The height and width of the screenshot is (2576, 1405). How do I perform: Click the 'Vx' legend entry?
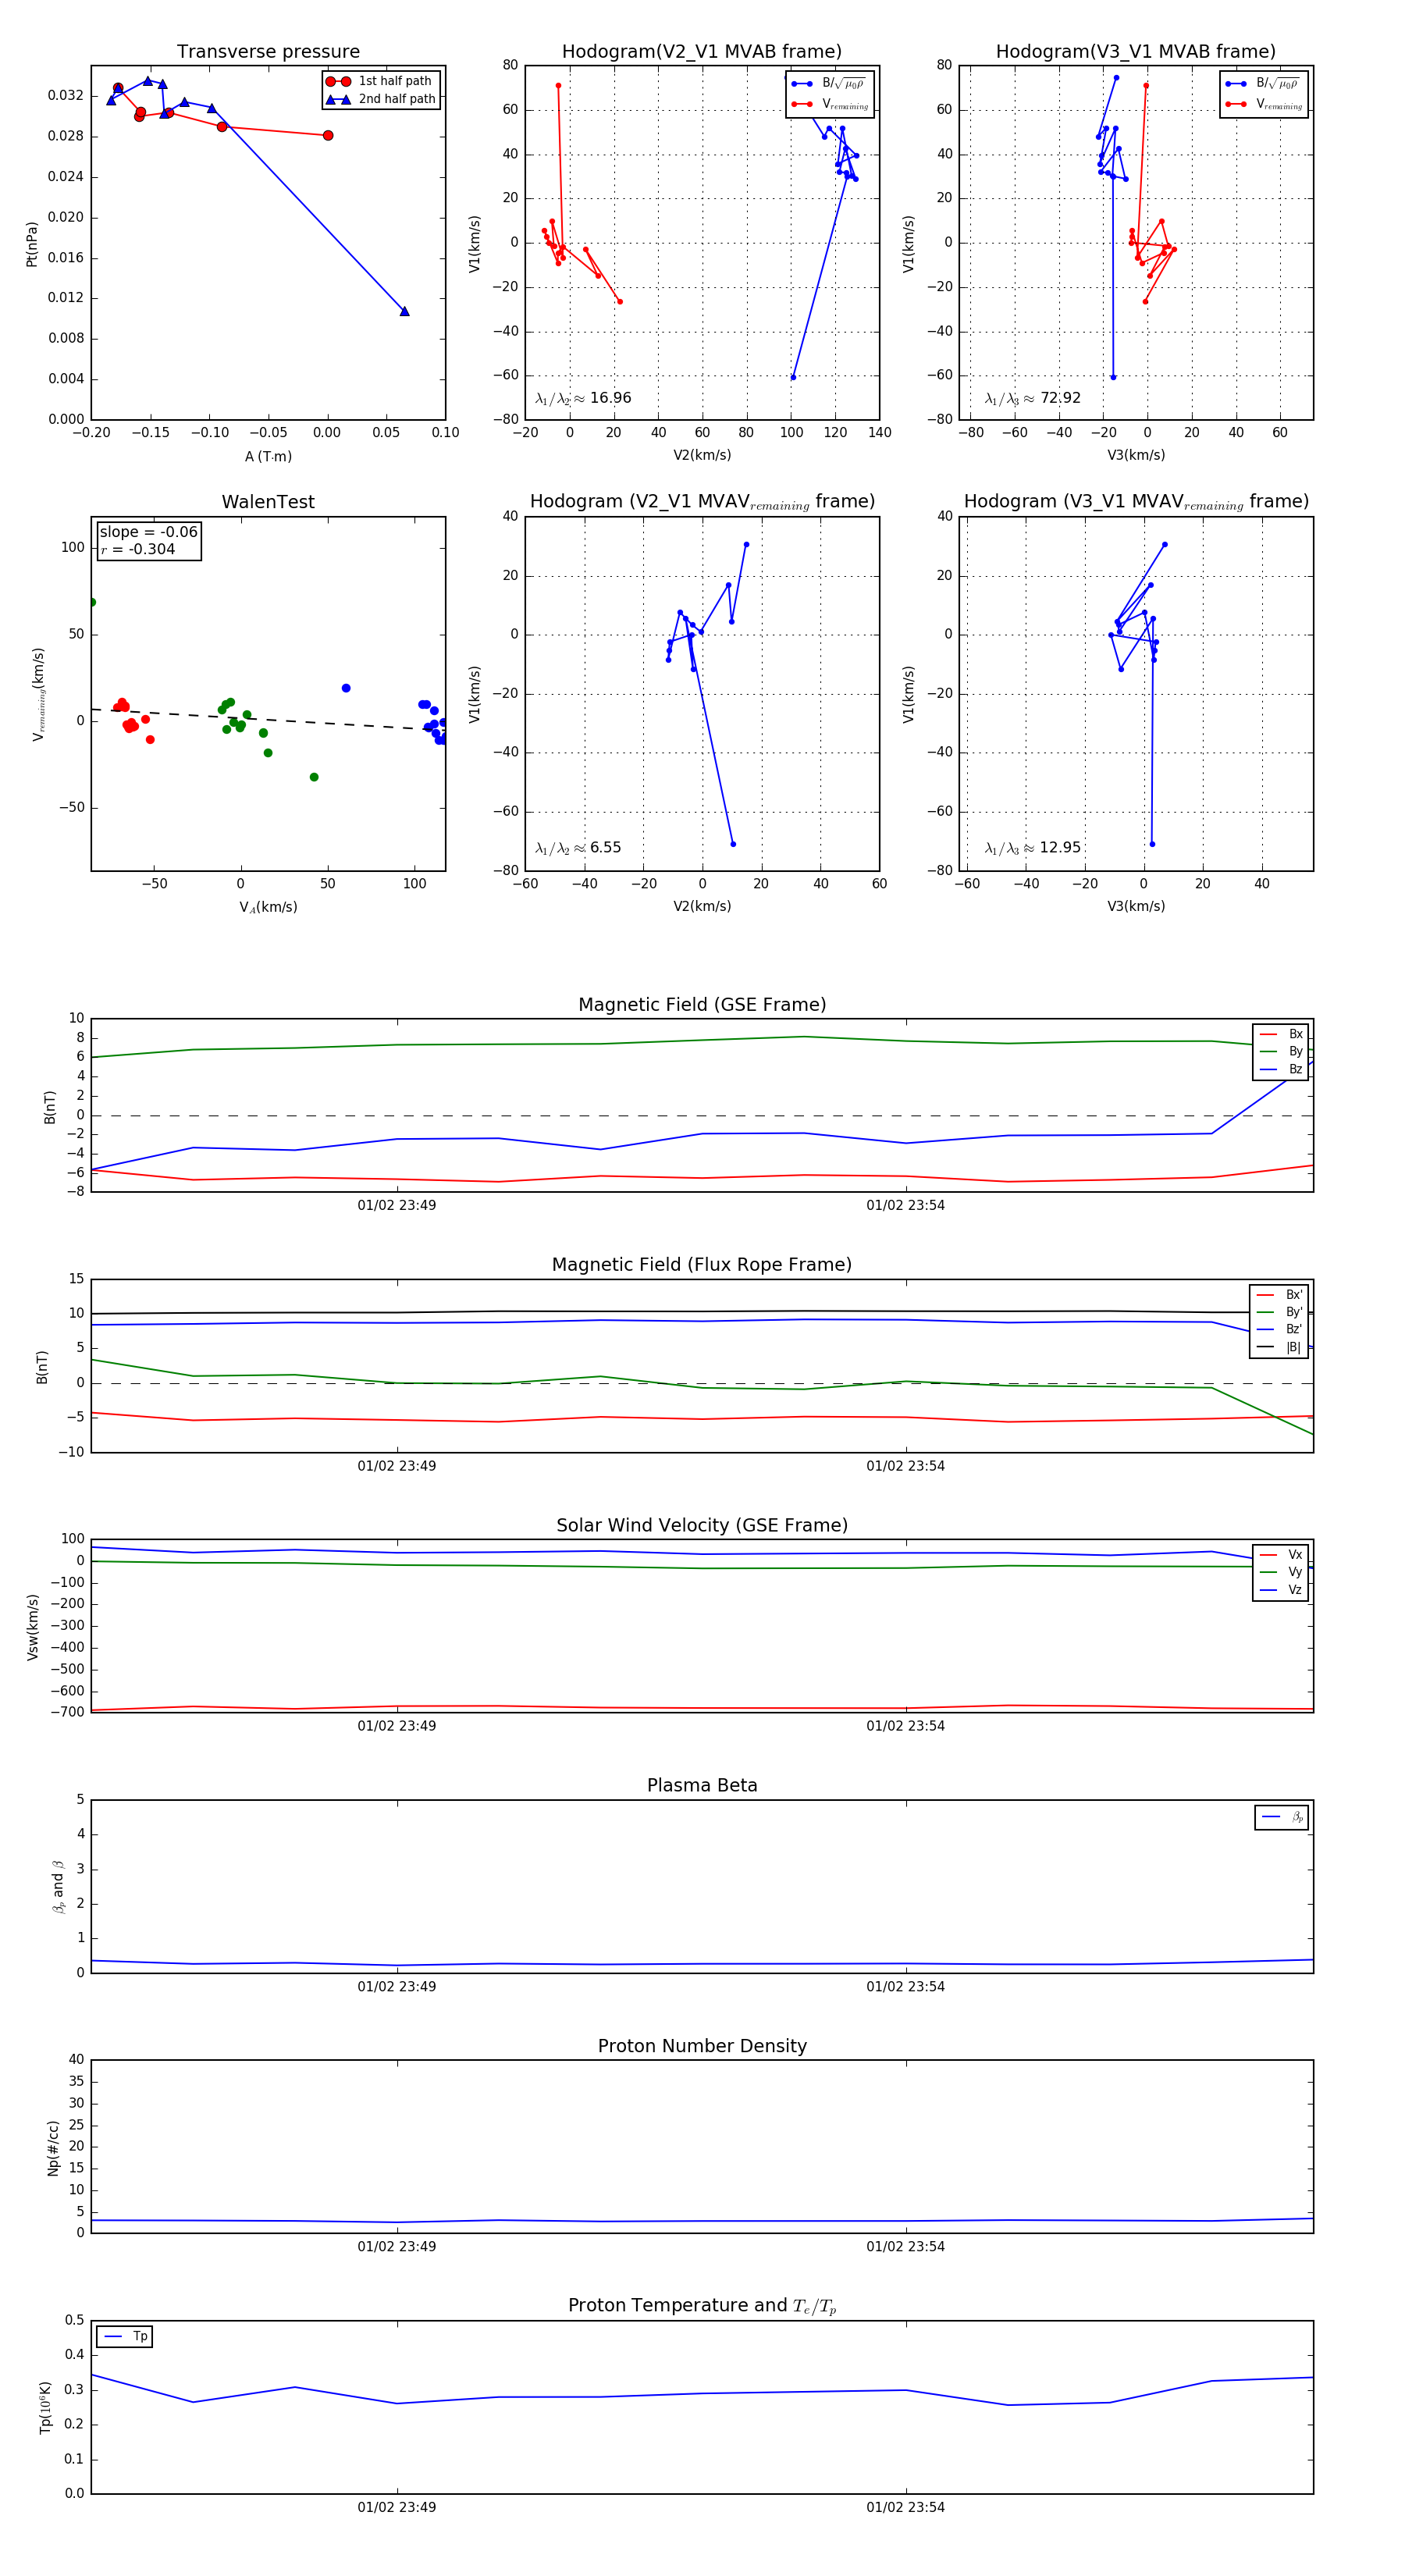click(1281, 1555)
